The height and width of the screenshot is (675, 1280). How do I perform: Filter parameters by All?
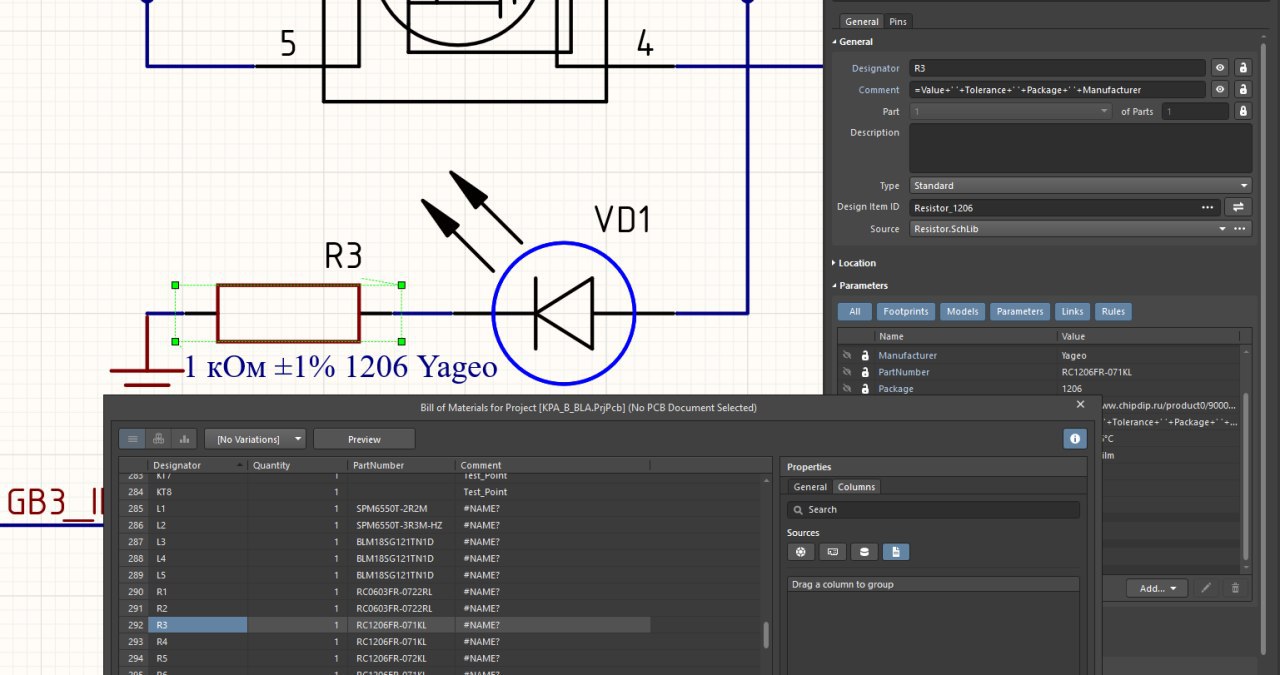click(x=854, y=311)
